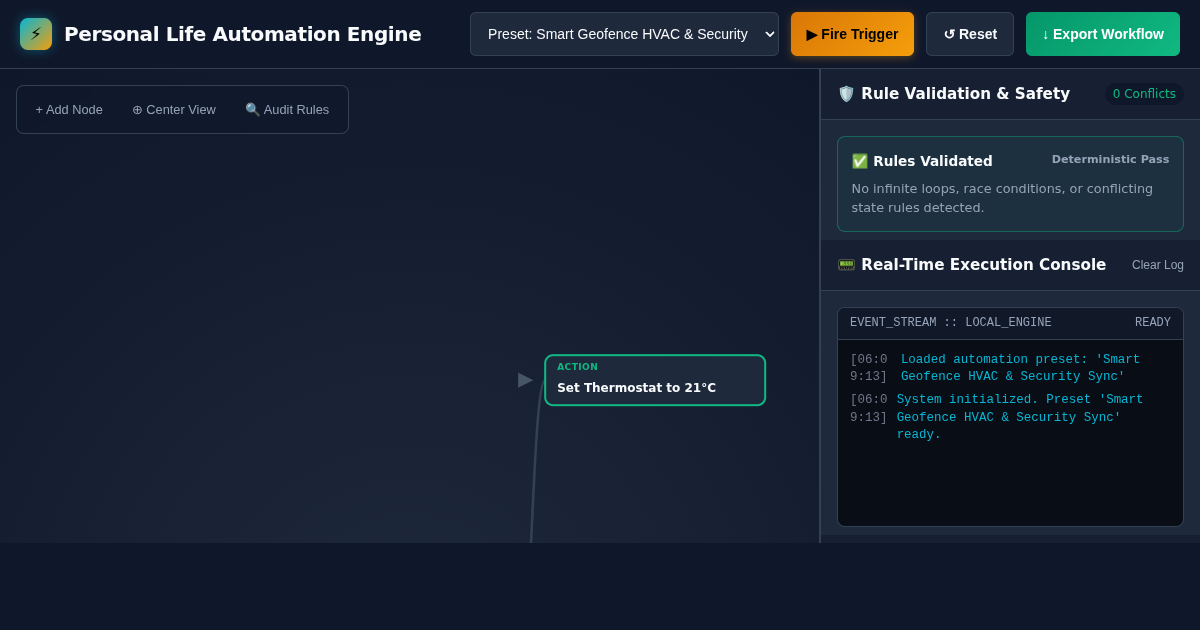Click the arrow port beside thermostat node
This screenshot has height=630, width=1200.
525,380
